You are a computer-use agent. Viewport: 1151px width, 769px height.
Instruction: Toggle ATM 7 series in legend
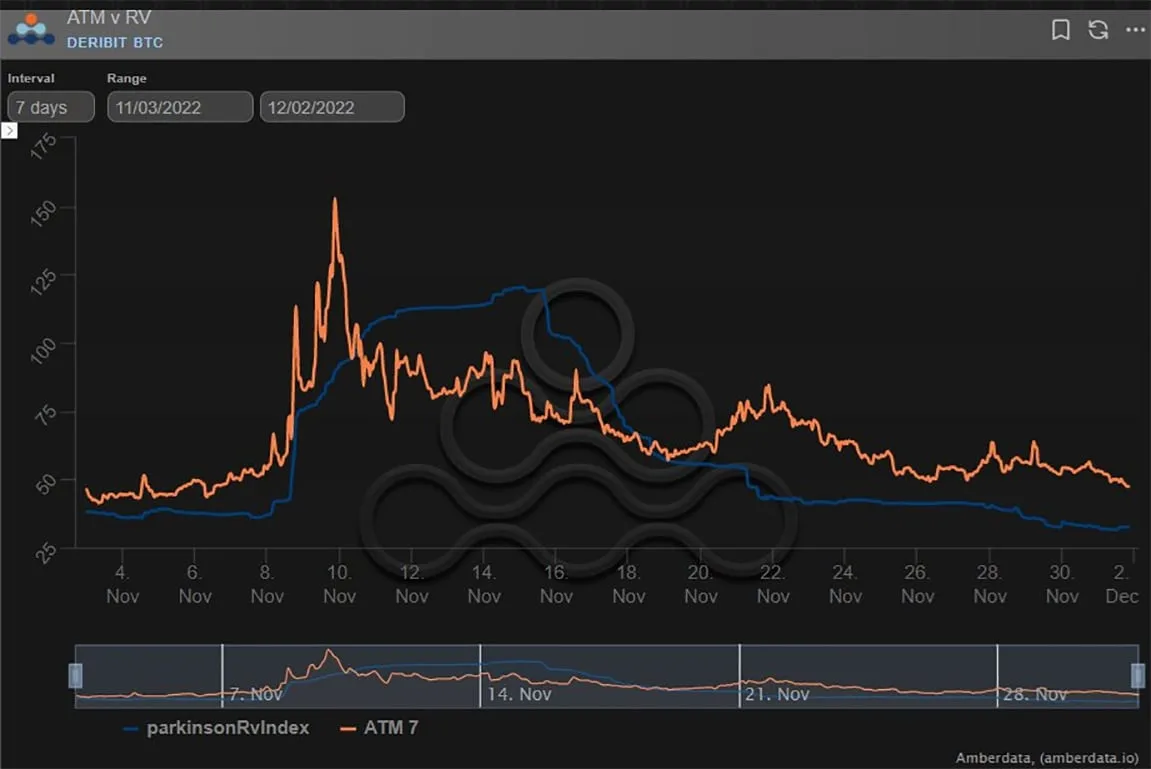[380, 728]
